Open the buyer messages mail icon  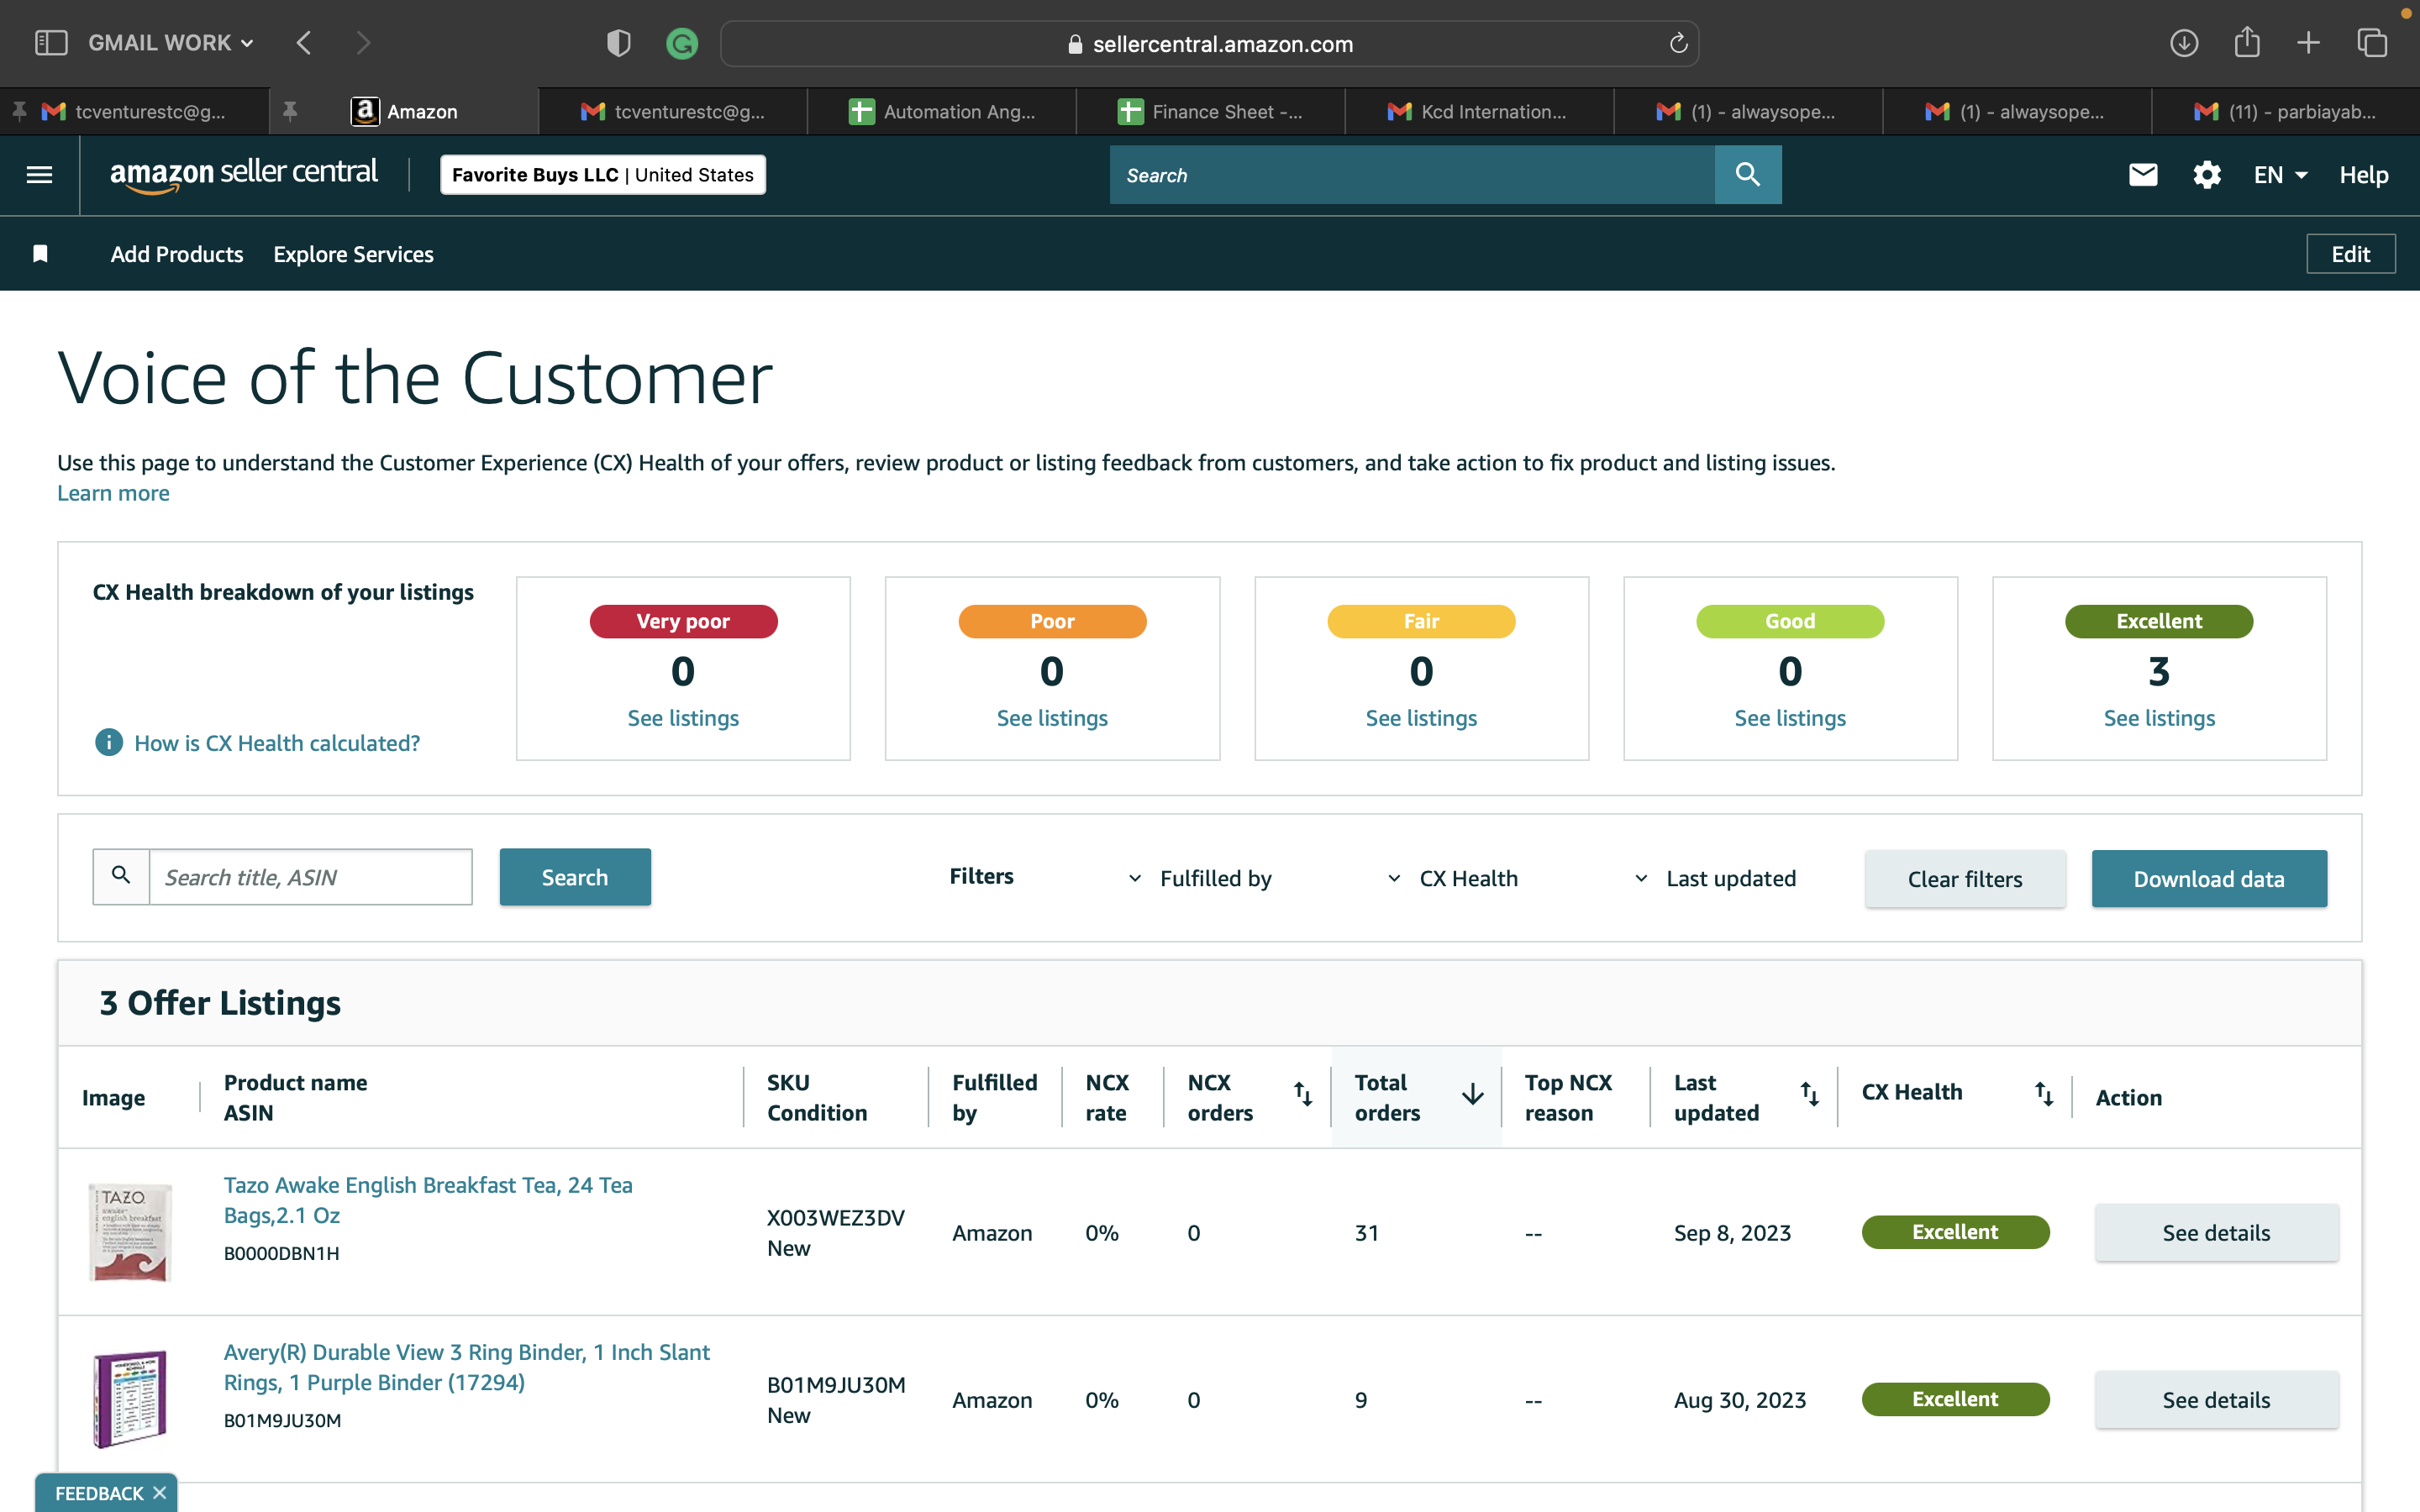2143,175
